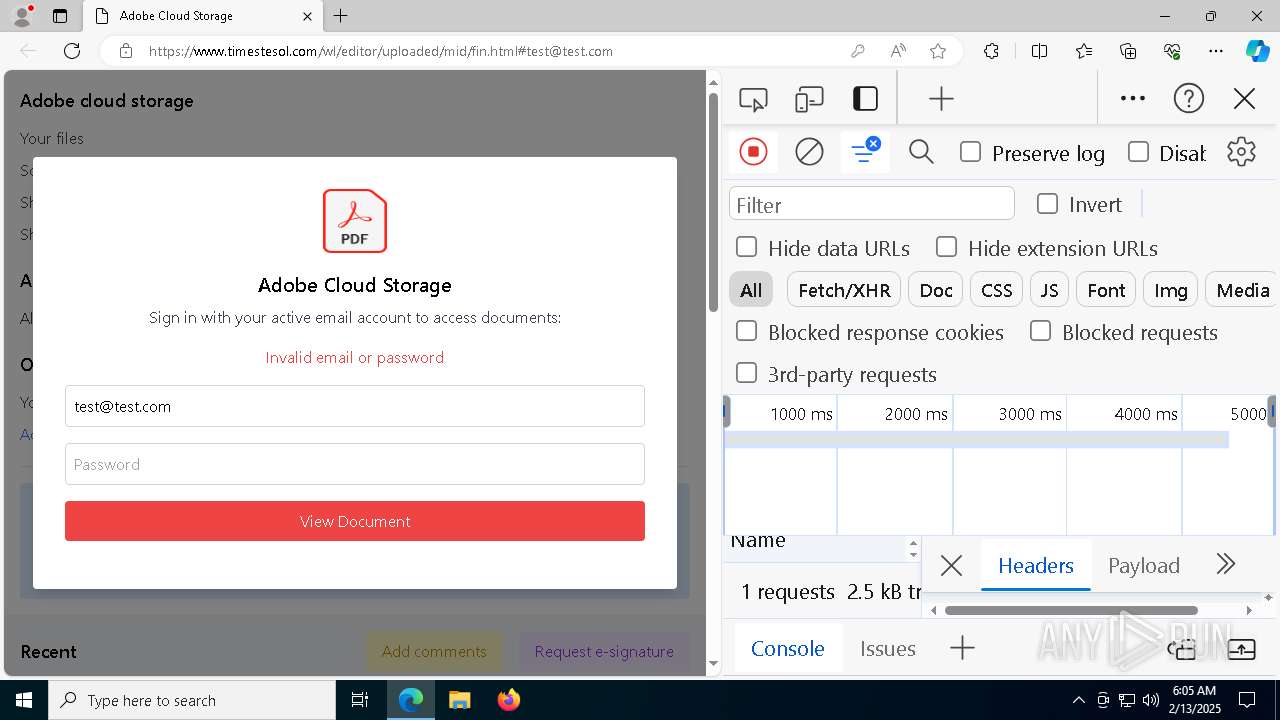Click the Password input field
This screenshot has height=720, width=1280.
click(355, 464)
